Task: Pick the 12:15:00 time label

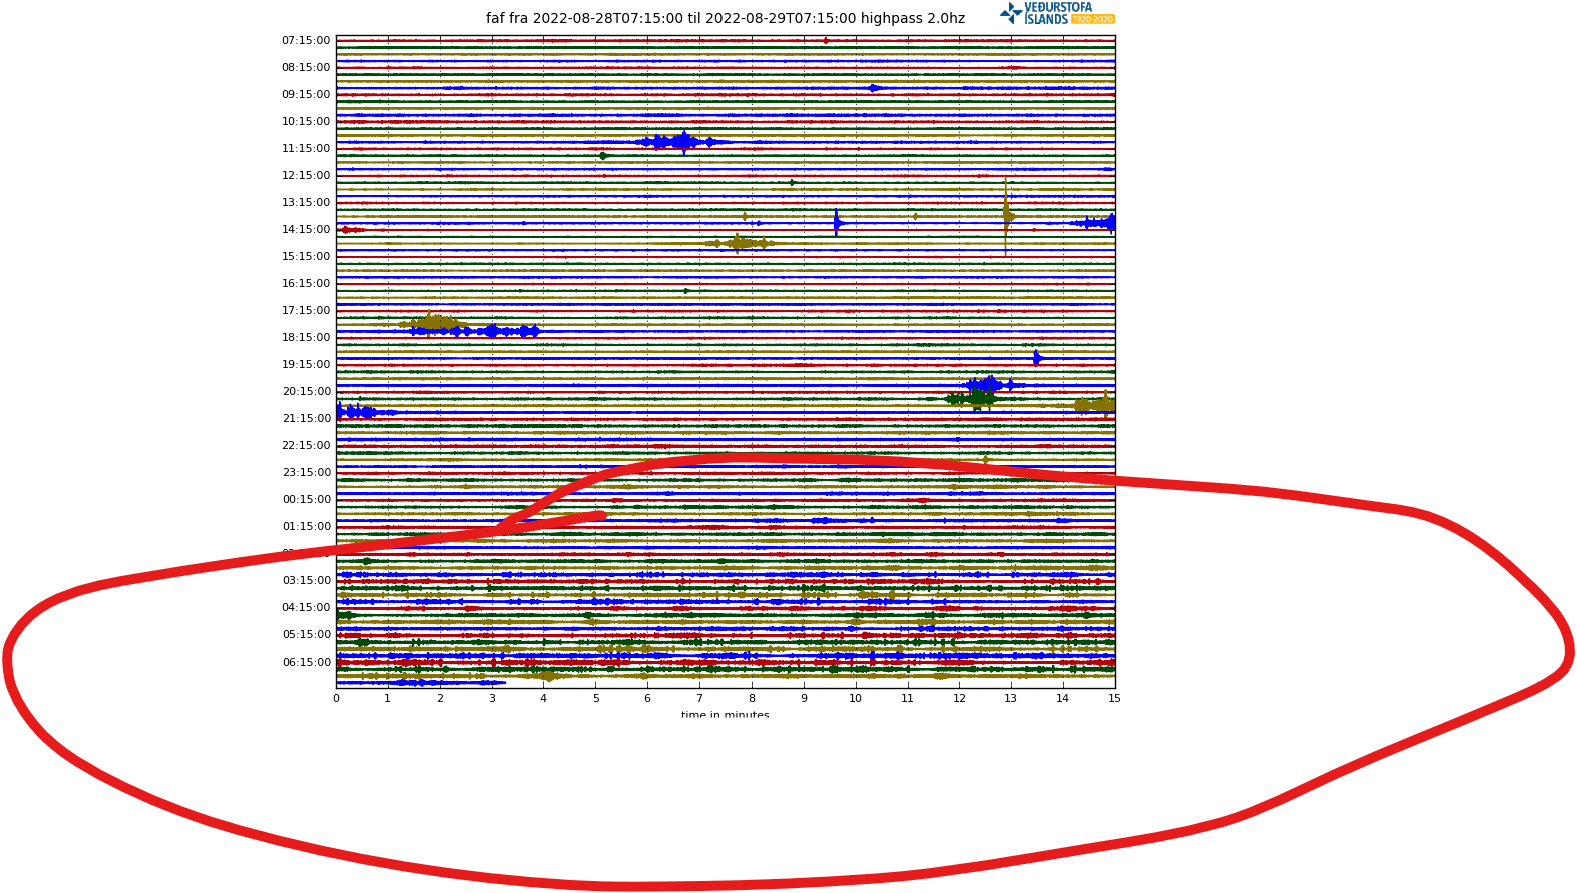Action: coord(306,176)
